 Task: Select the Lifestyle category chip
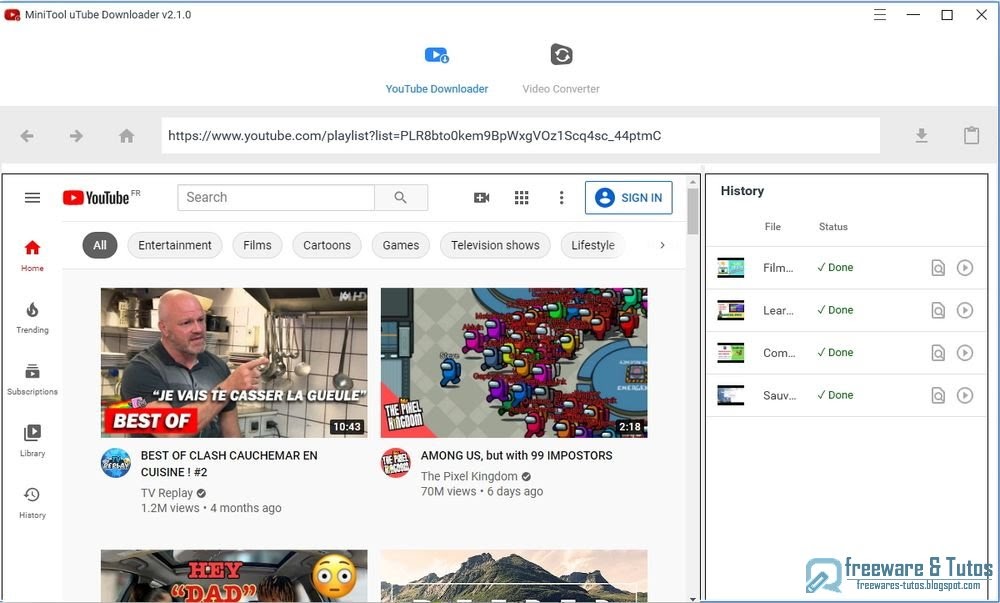pos(592,245)
